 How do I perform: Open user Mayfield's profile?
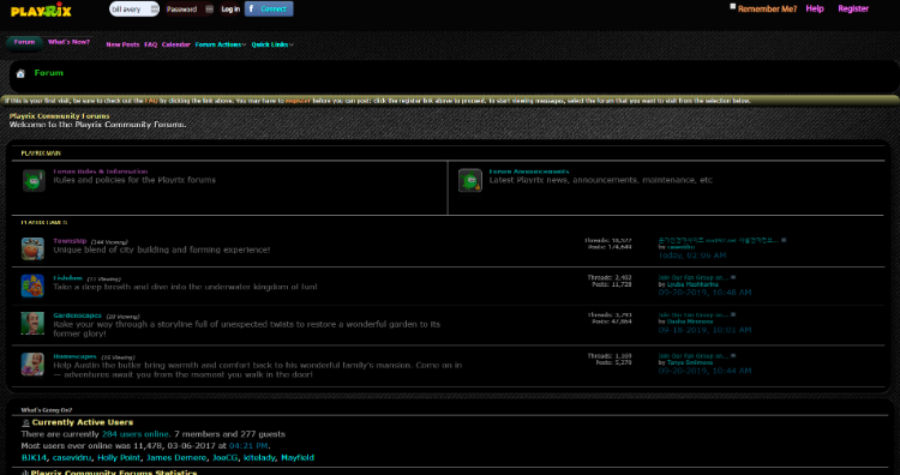[298, 458]
